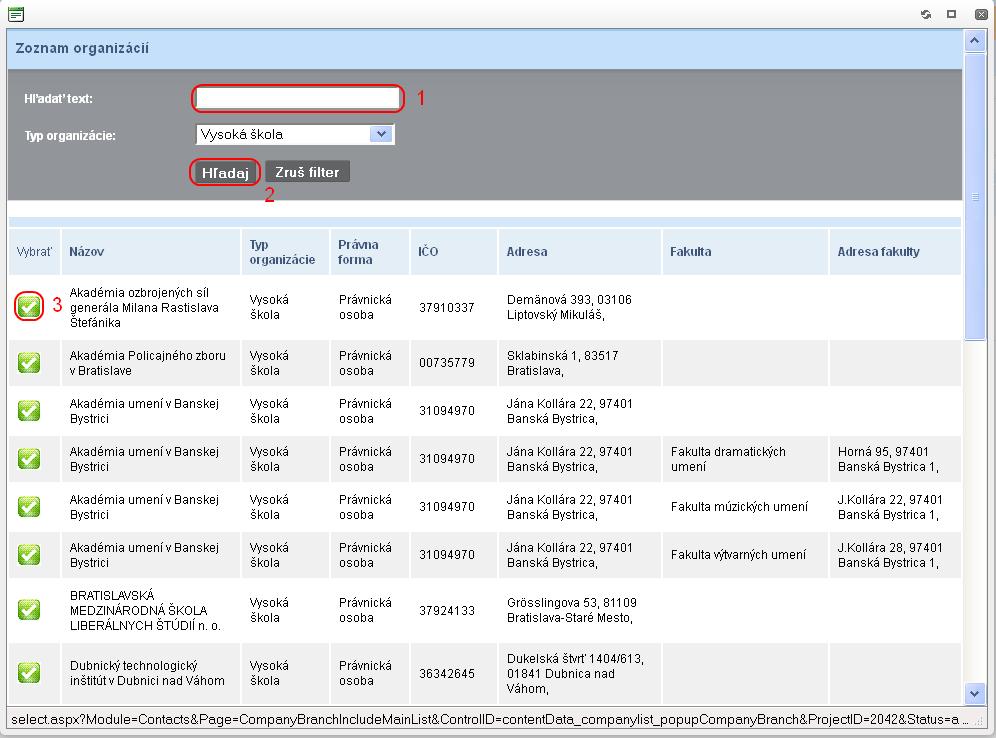
Task: Click the Typ organizácie label beside the dropdown
Action: click(70, 135)
